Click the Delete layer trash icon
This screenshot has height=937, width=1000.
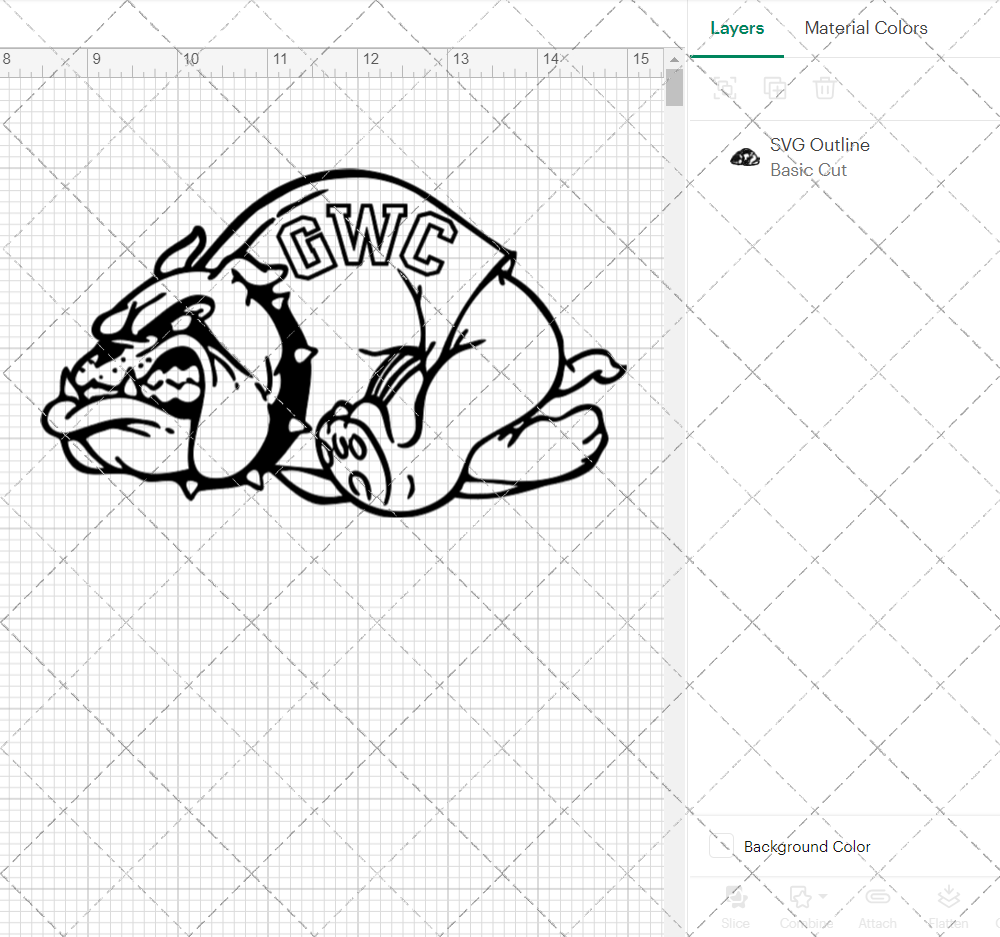click(x=824, y=88)
